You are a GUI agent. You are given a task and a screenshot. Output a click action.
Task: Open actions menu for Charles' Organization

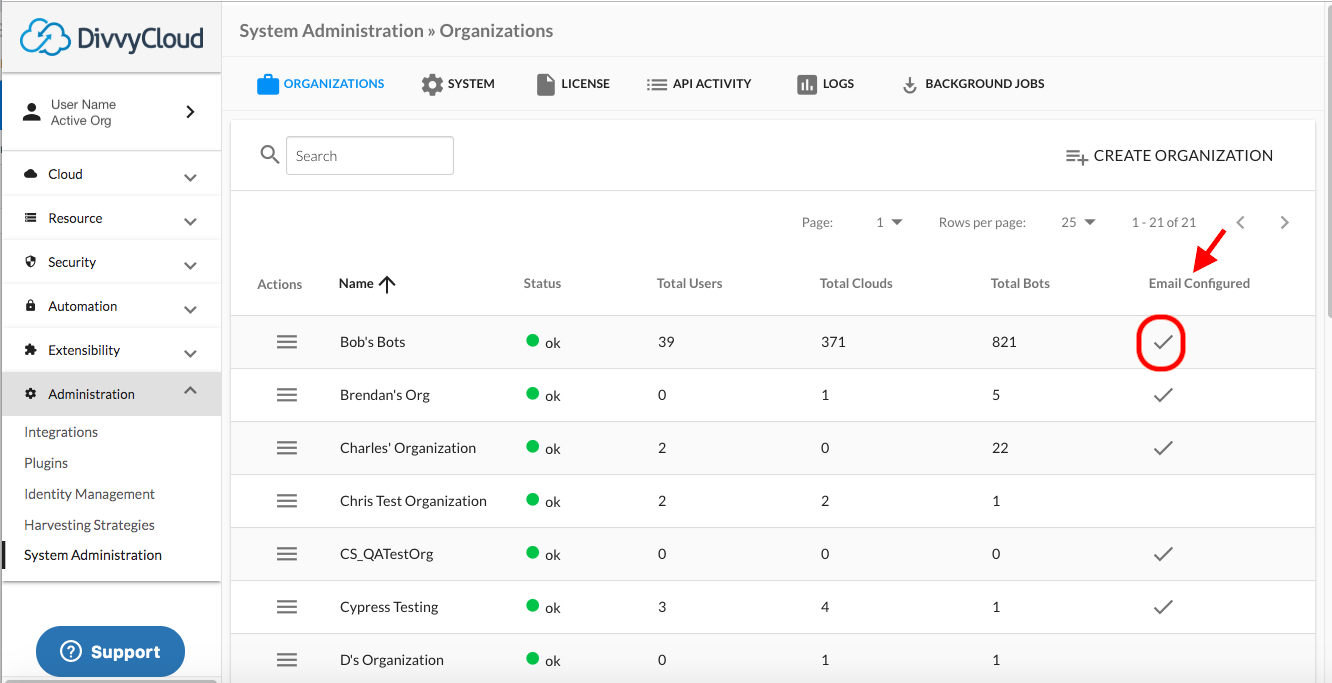(x=287, y=448)
